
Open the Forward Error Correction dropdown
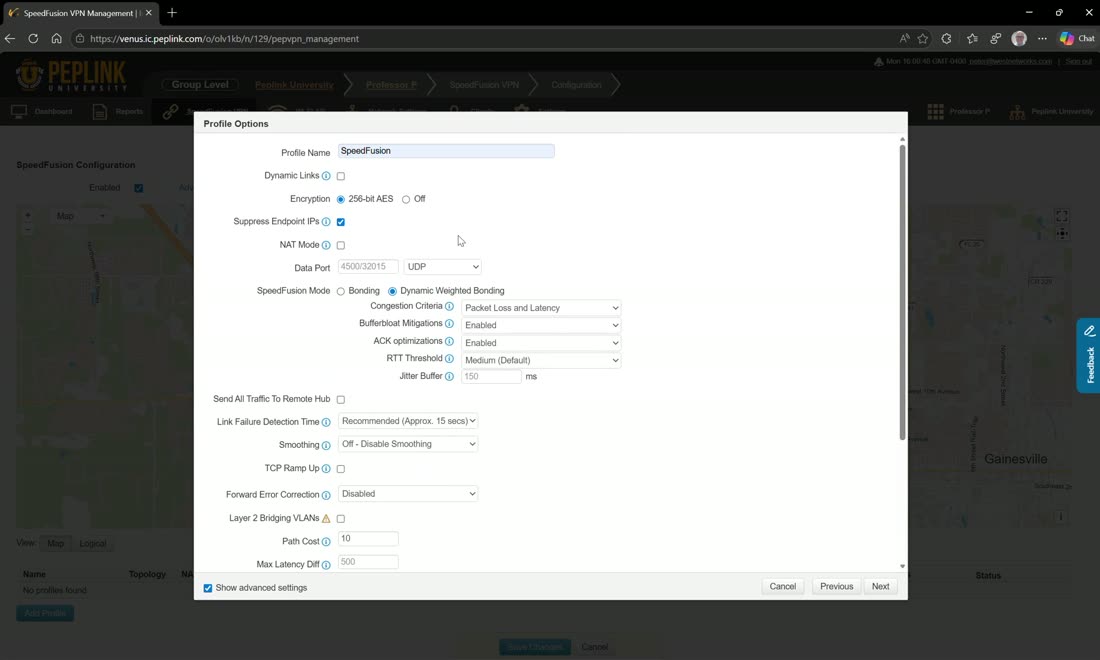point(408,494)
